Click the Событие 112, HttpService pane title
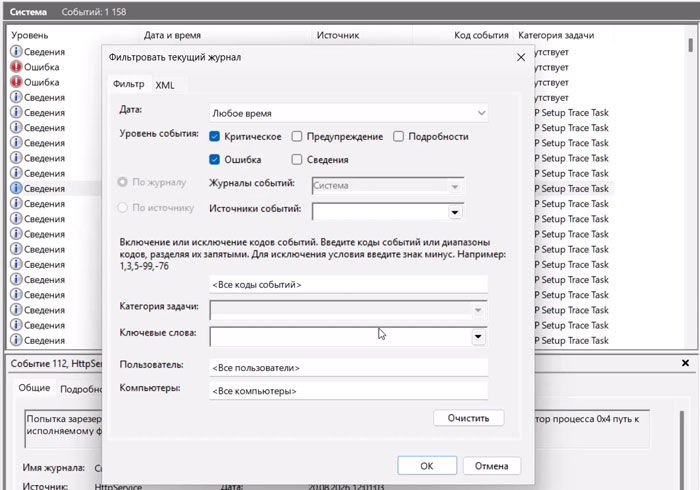700x490 pixels. click(x=56, y=364)
